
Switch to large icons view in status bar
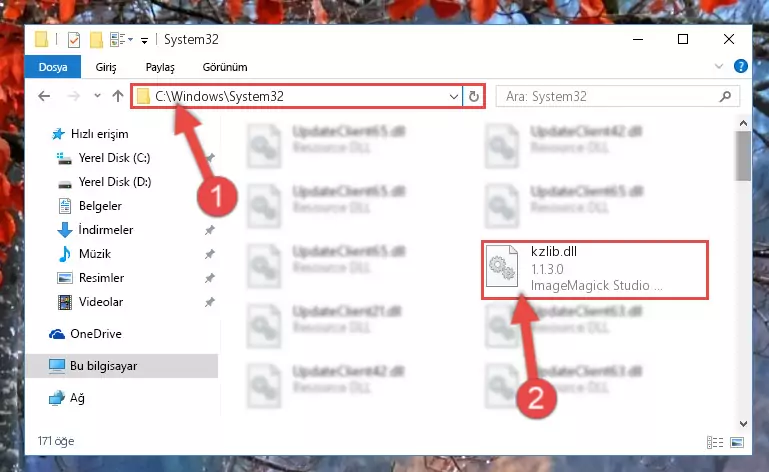tap(737, 443)
